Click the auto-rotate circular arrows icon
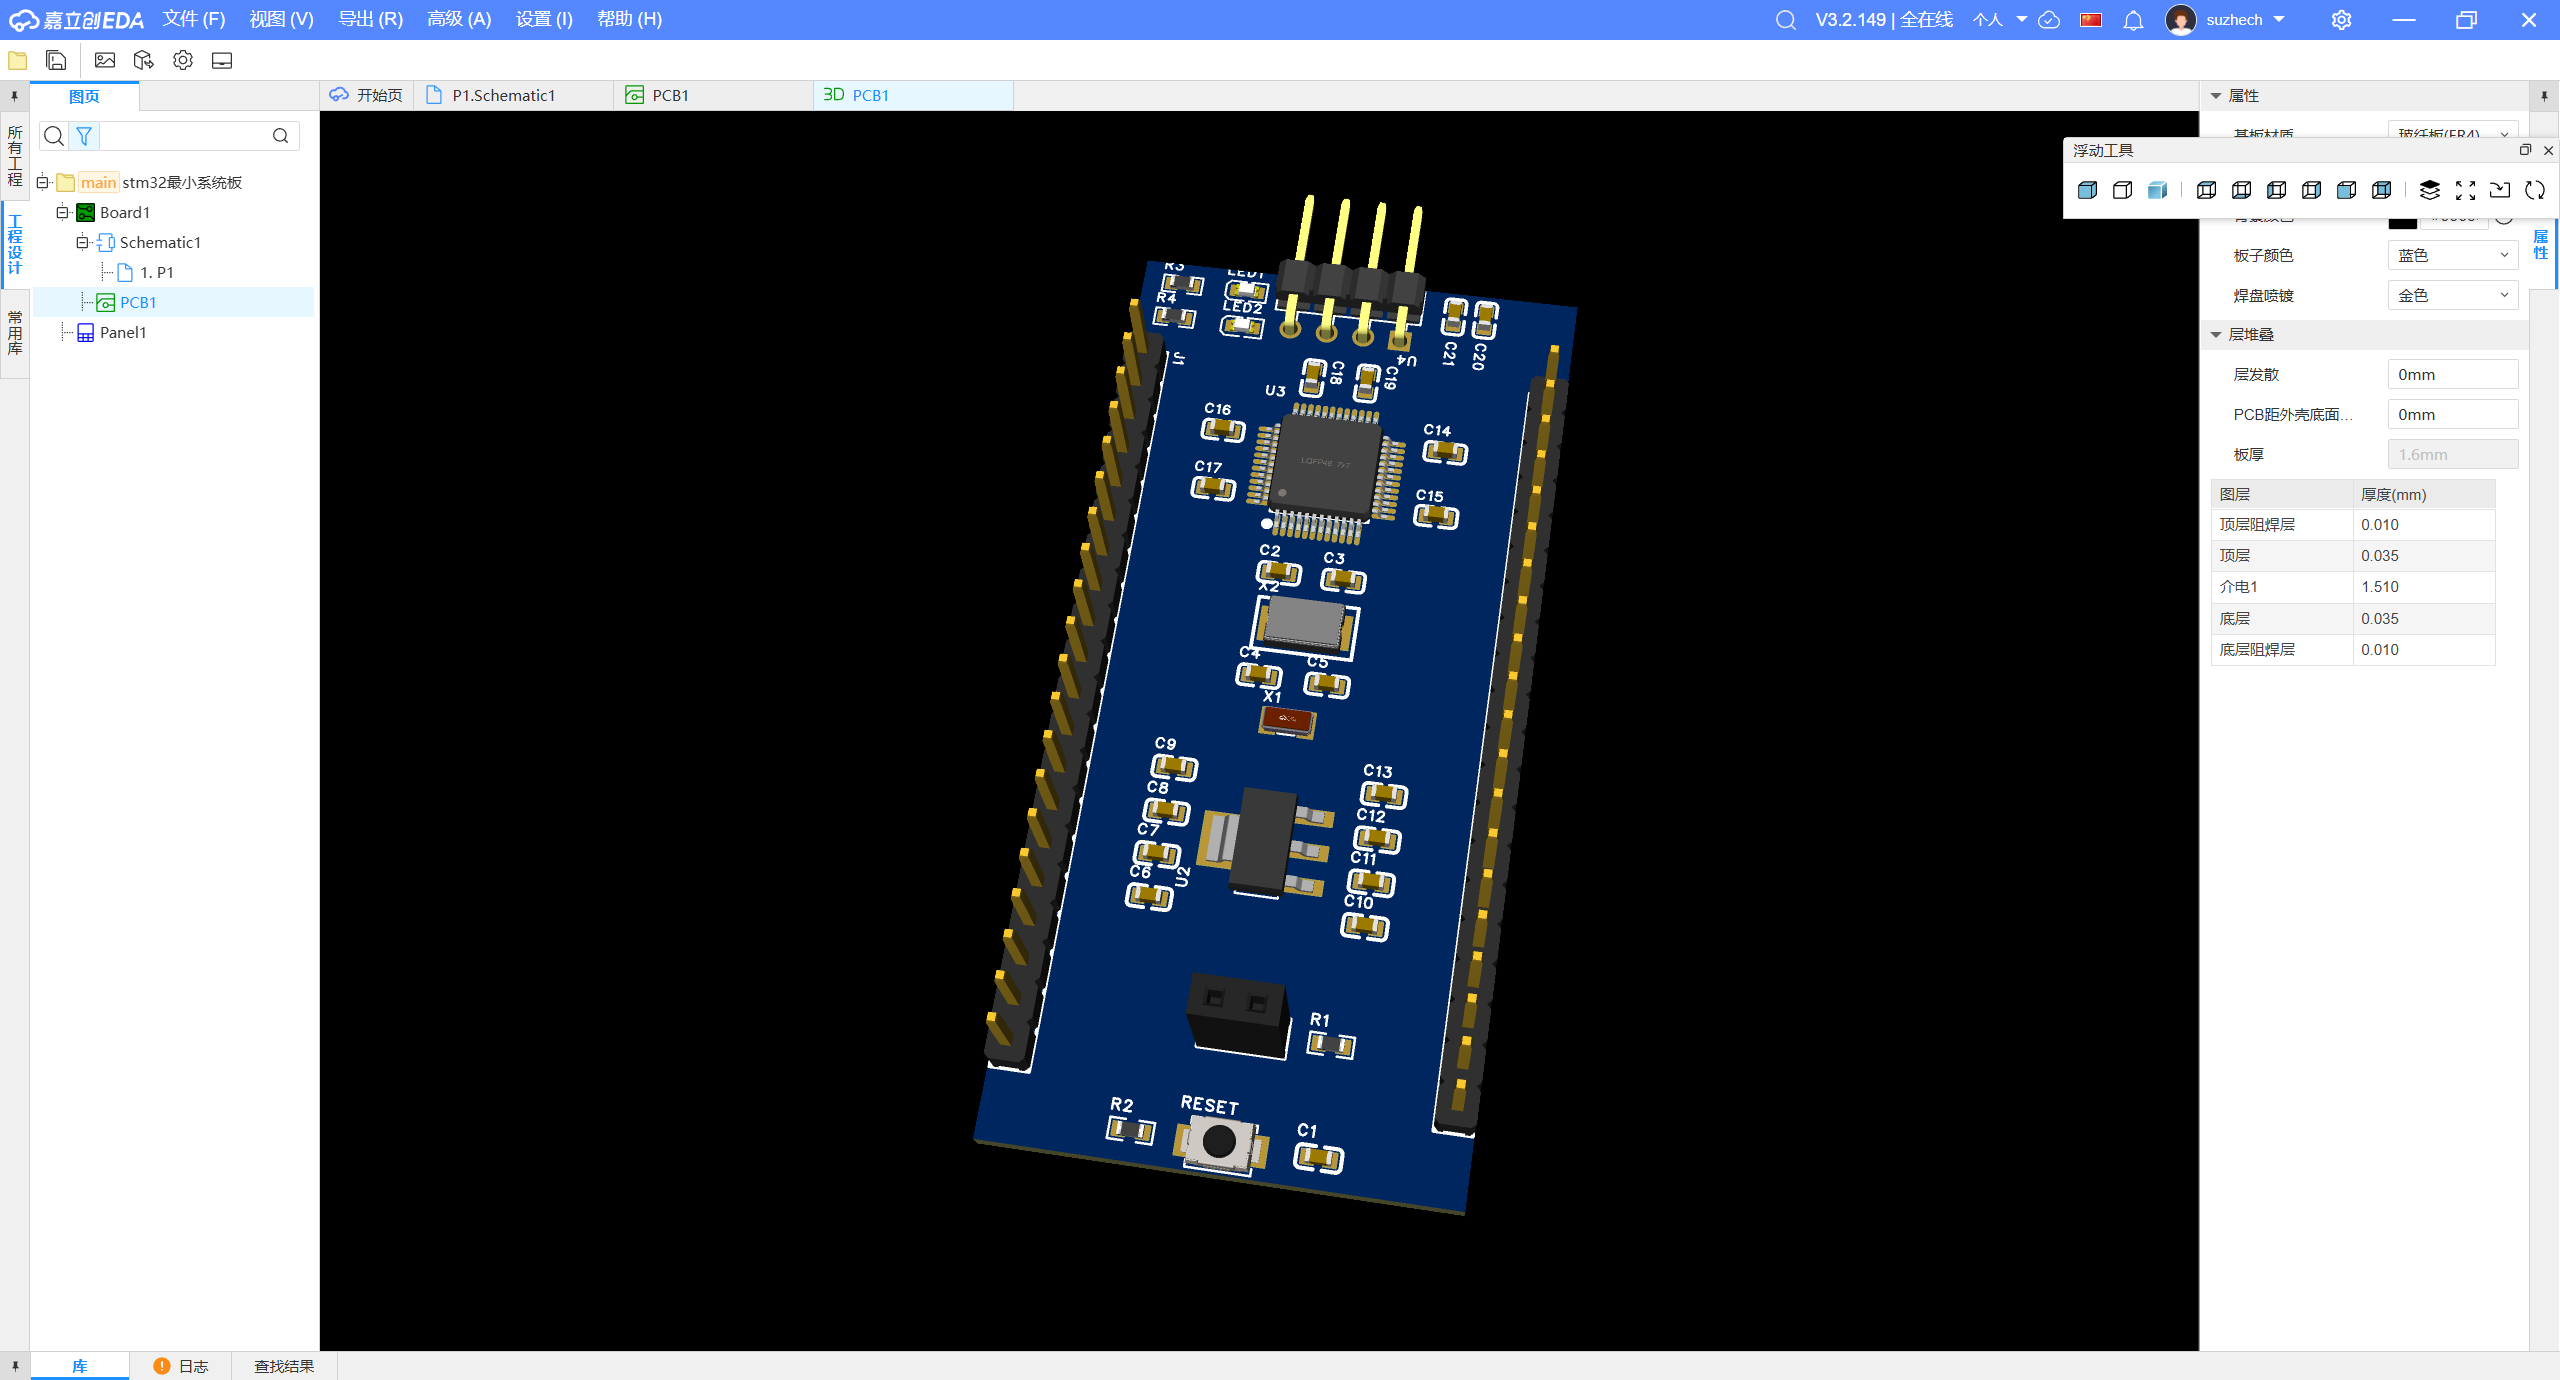Viewport: 2560px width, 1380px height. tap(2535, 190)
